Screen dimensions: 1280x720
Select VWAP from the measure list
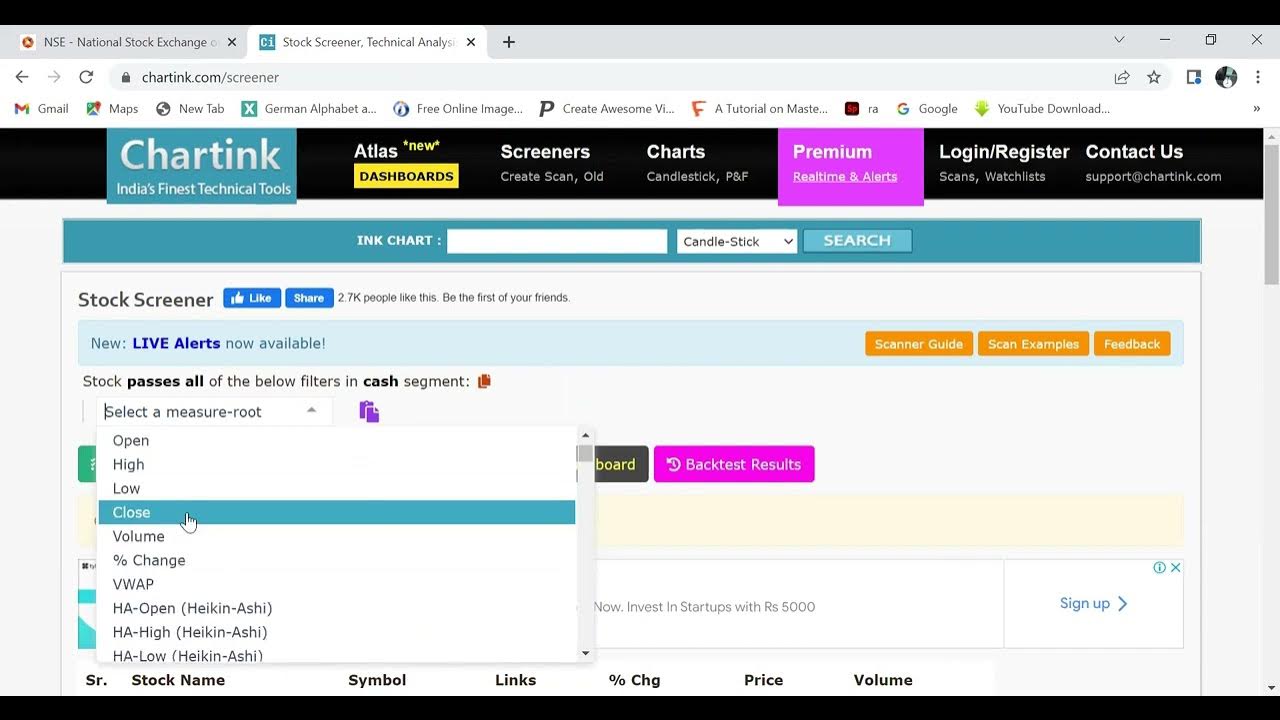(x=336, y=584)
